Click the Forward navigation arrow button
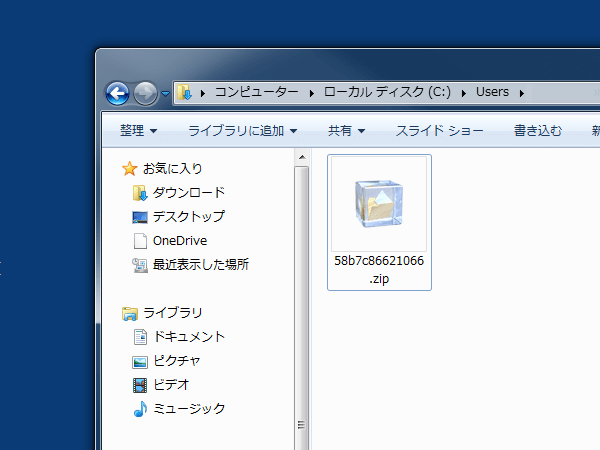 click(x=145, y=93)
